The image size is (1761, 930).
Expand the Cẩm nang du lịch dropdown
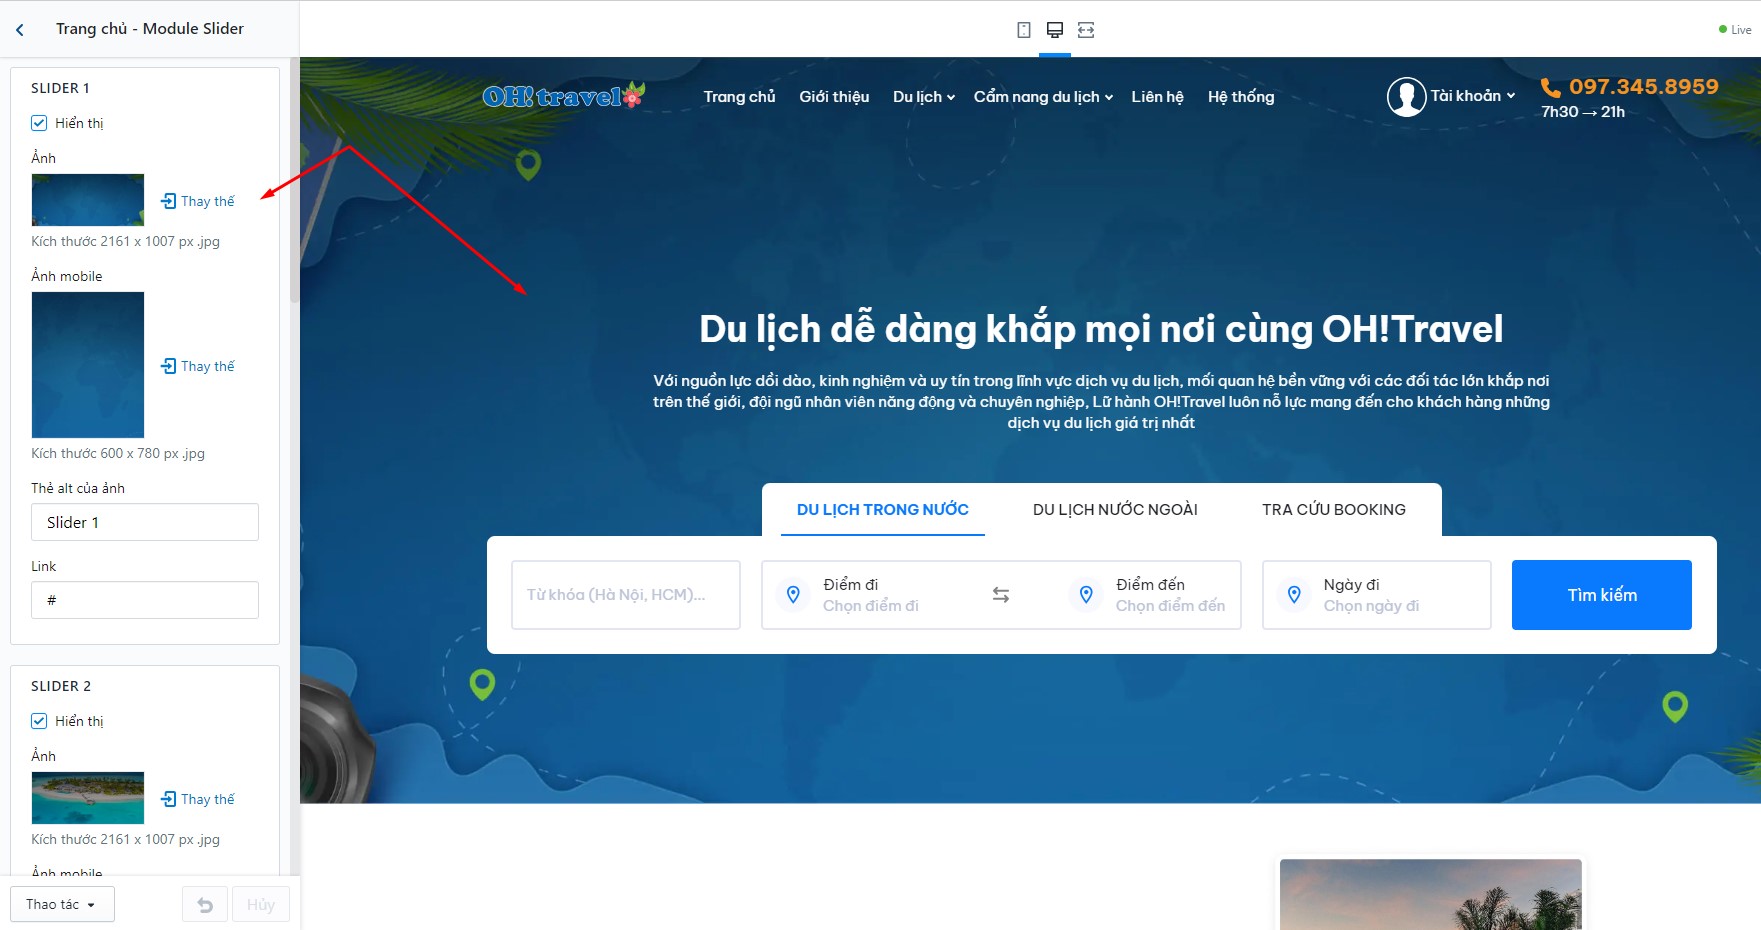[x=1043, y=97]
